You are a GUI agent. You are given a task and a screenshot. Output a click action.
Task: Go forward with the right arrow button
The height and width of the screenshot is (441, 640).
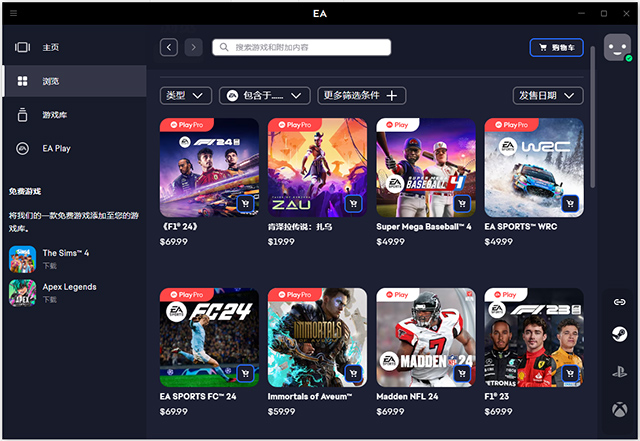click(x=193, y=47)
